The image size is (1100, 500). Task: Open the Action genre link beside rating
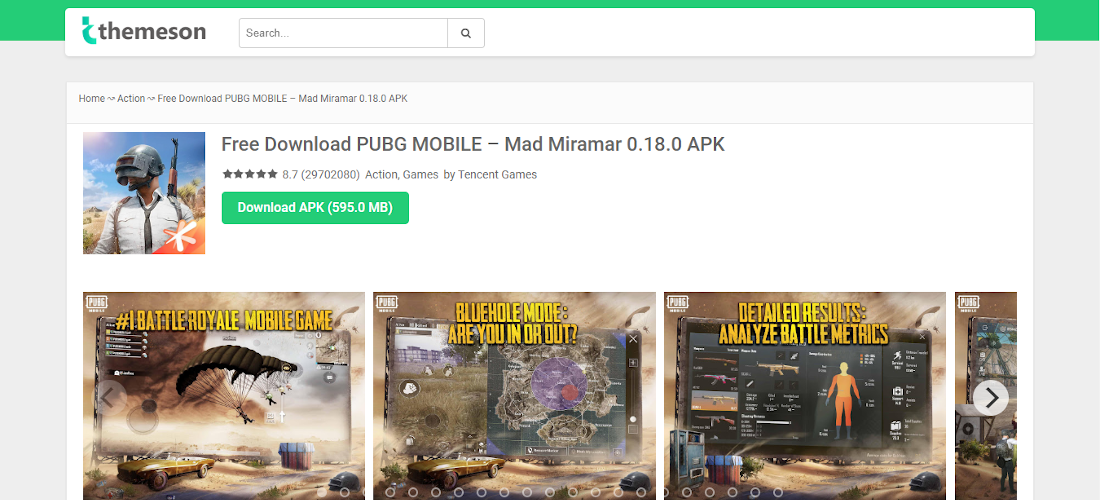point(382,175)
